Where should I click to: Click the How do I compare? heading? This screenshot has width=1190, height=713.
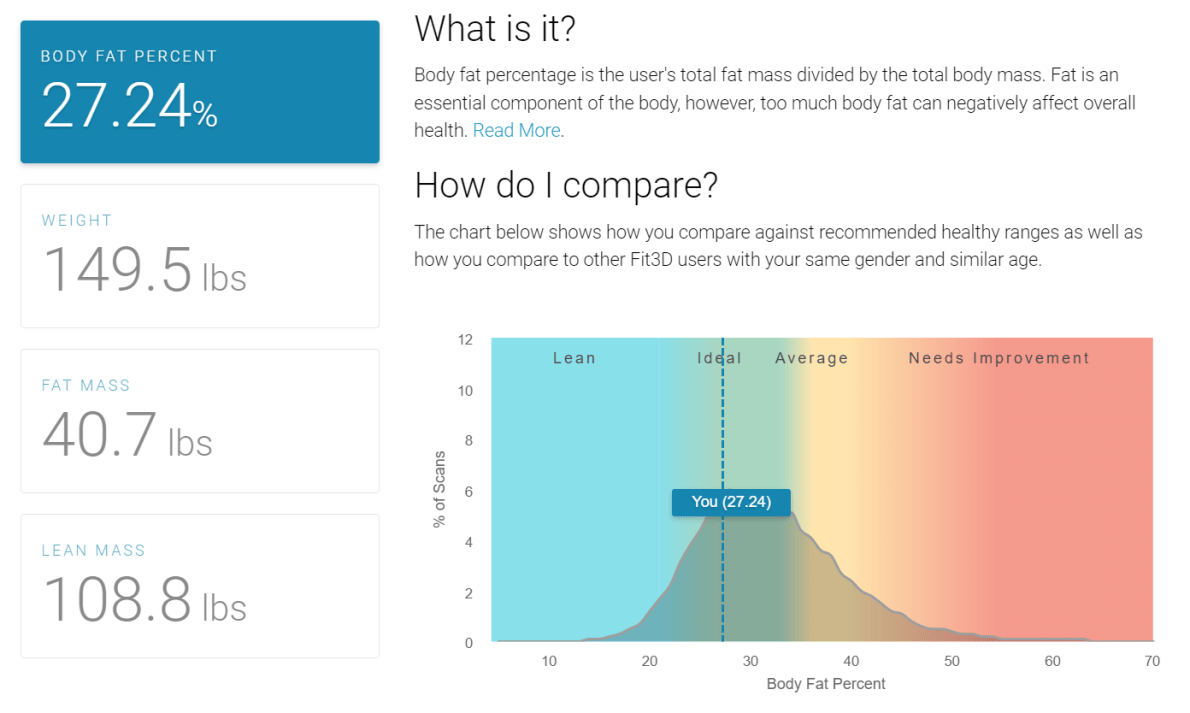tap(566, 185)
